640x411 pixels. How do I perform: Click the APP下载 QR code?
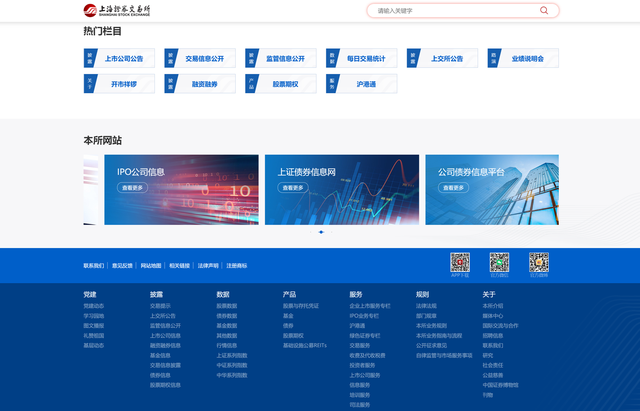(460, 262)
